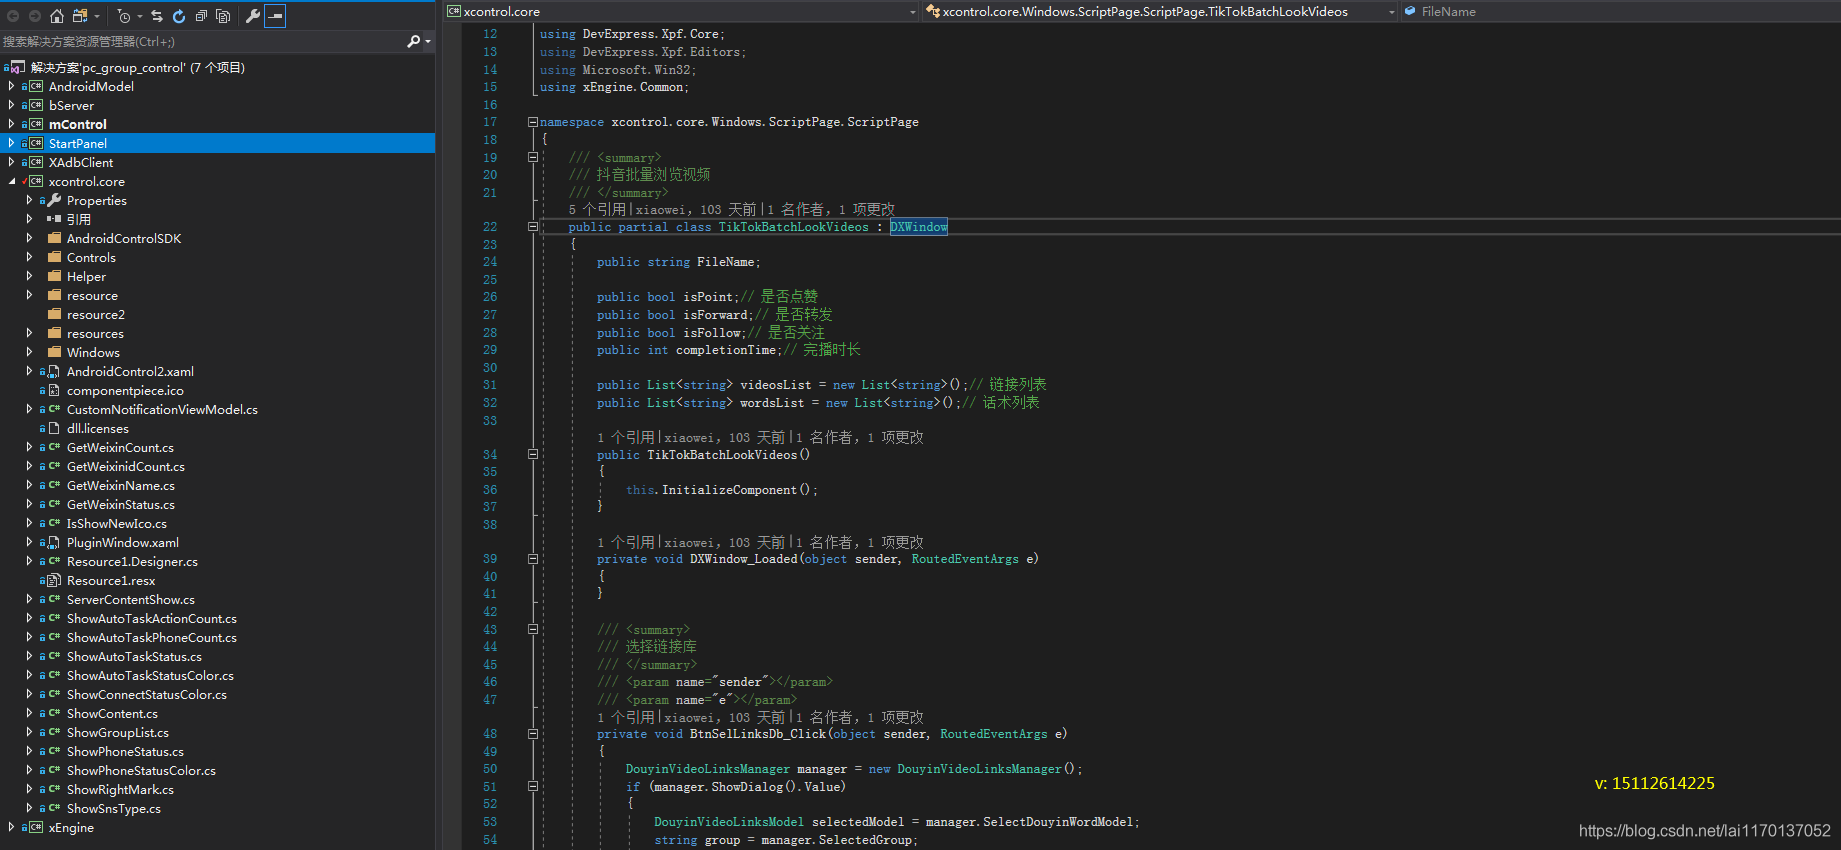This screenshot has width=1841, height=850.
Task: Click the AndroidControl2.xaml file icon
Action: [54, 371]
